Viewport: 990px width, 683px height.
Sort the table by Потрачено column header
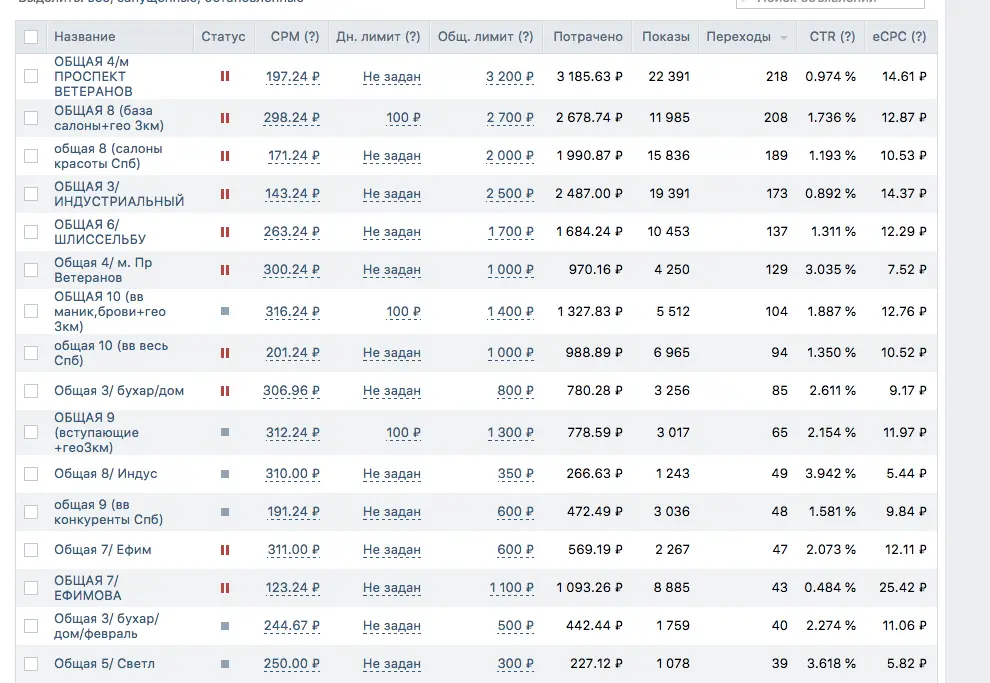(x=588, y=37)
